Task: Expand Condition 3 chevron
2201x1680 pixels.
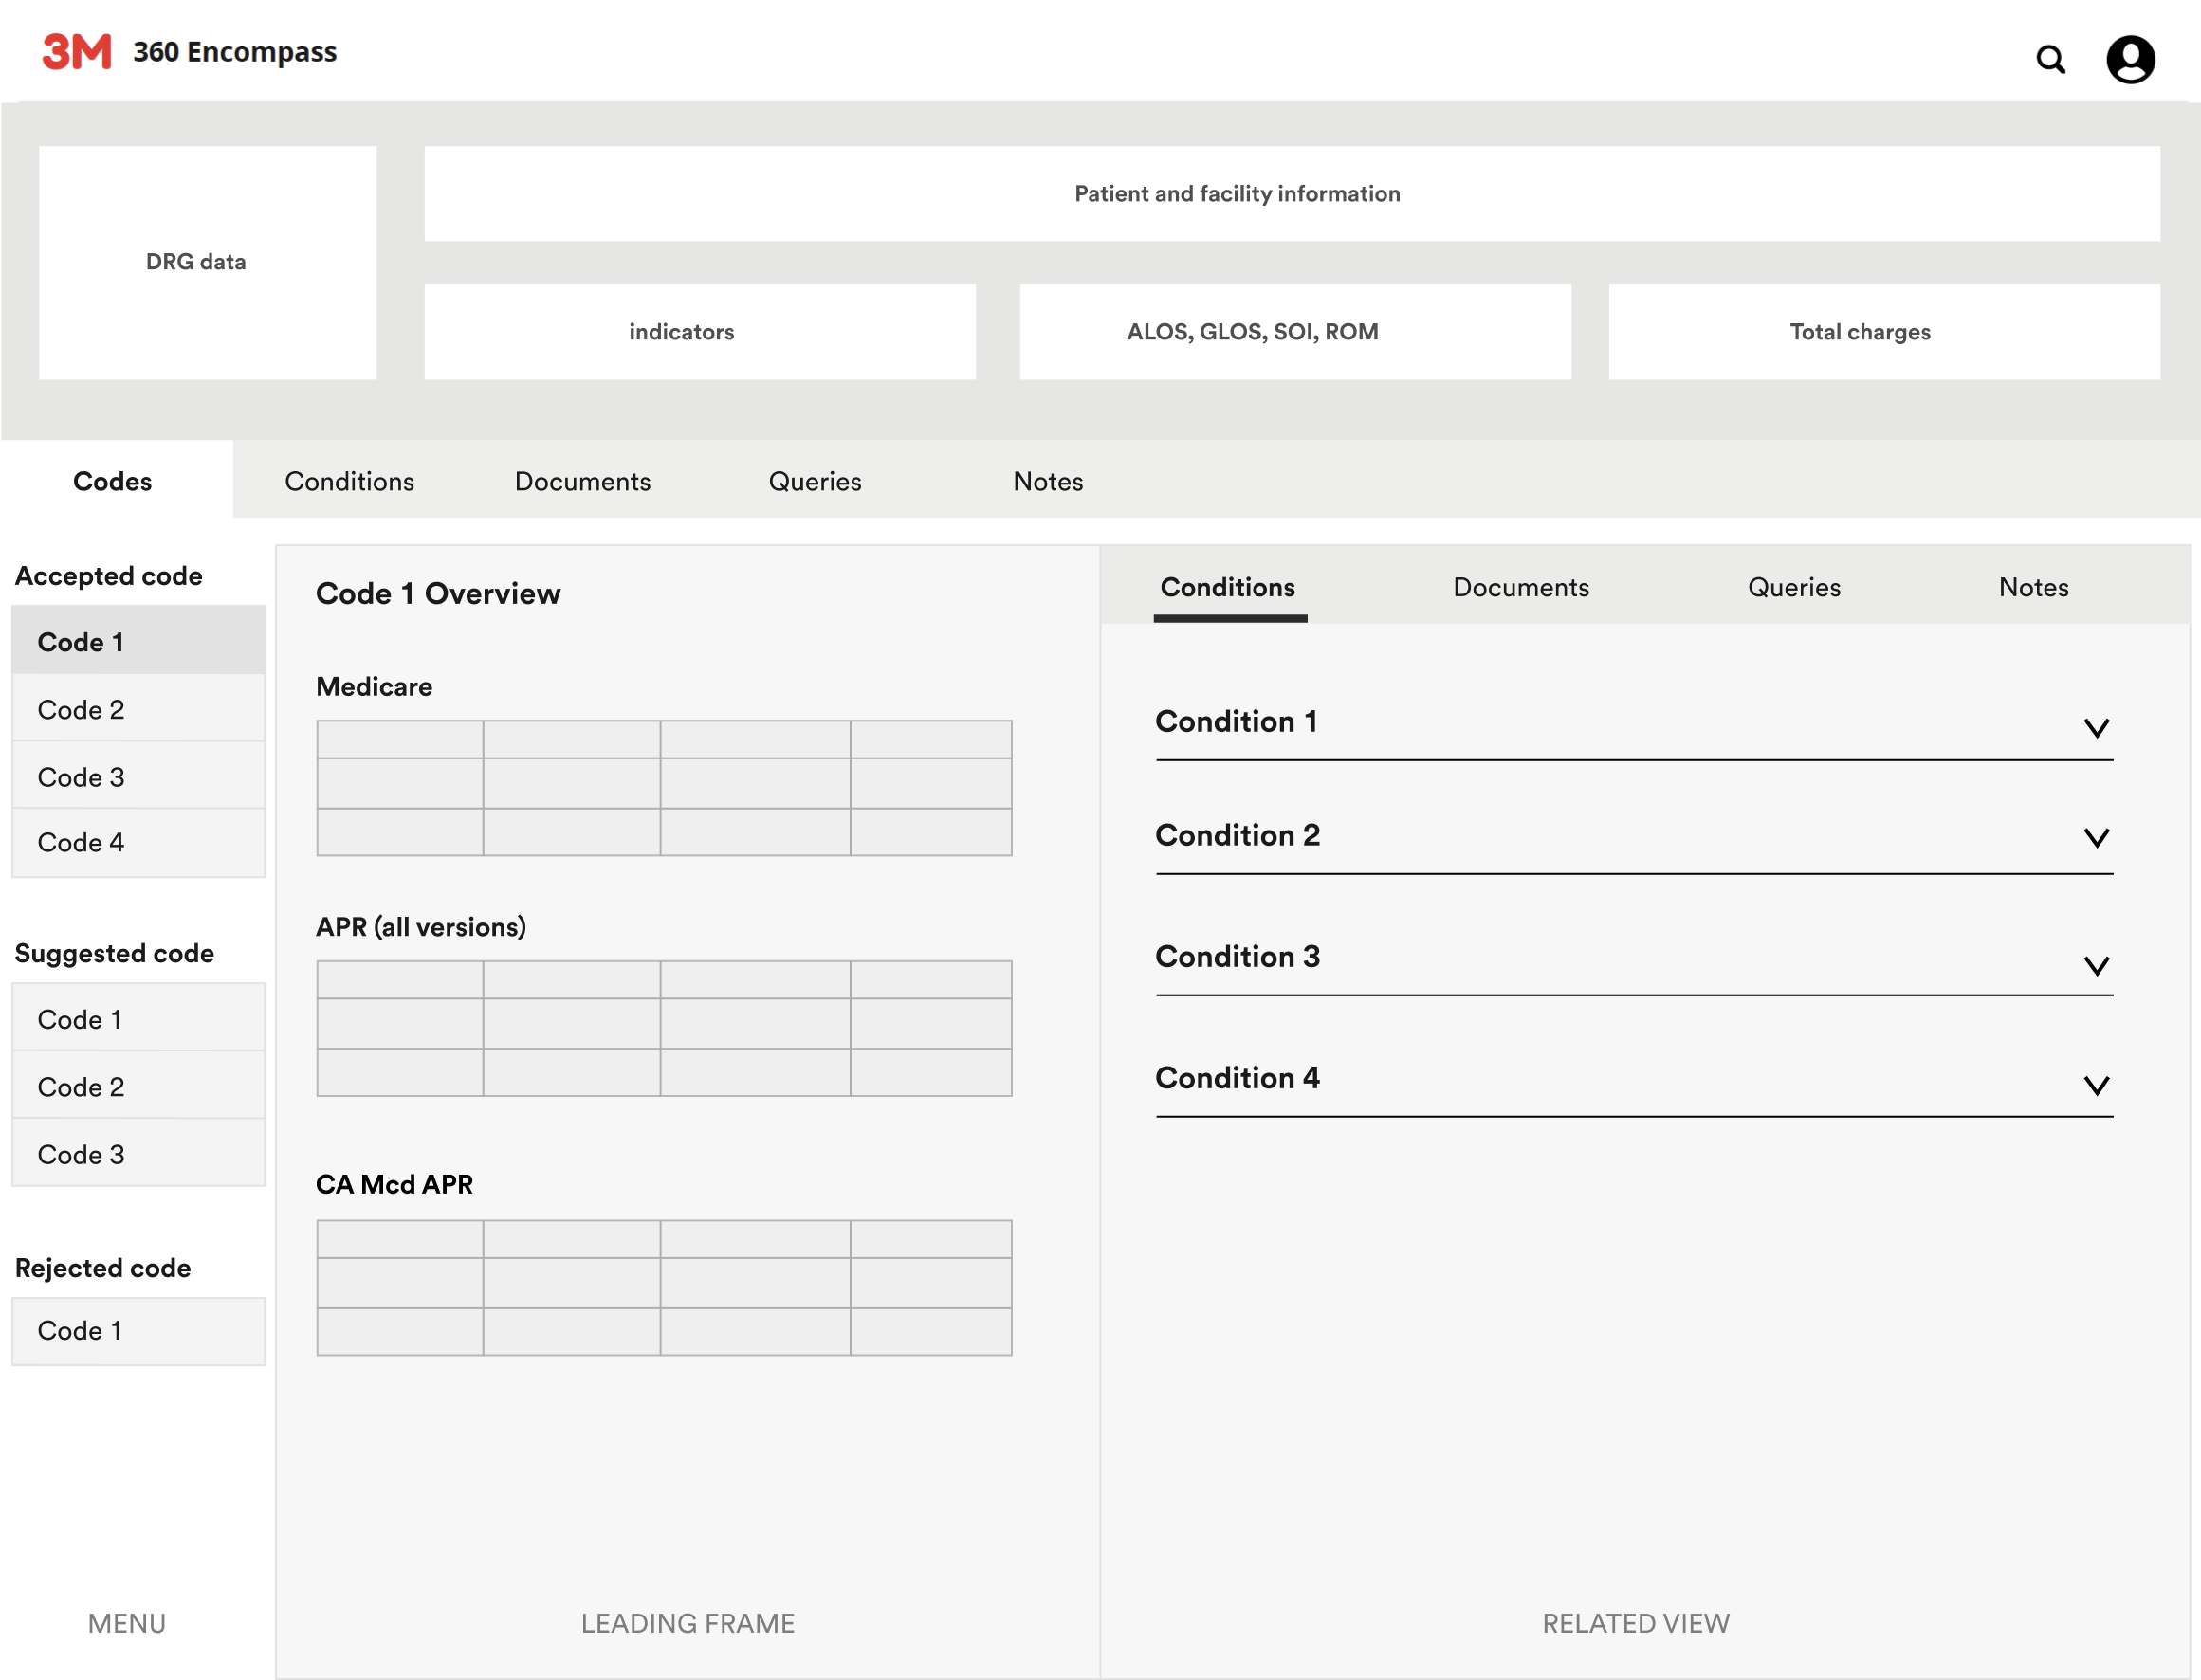Action: click(x=2096, y=966)
